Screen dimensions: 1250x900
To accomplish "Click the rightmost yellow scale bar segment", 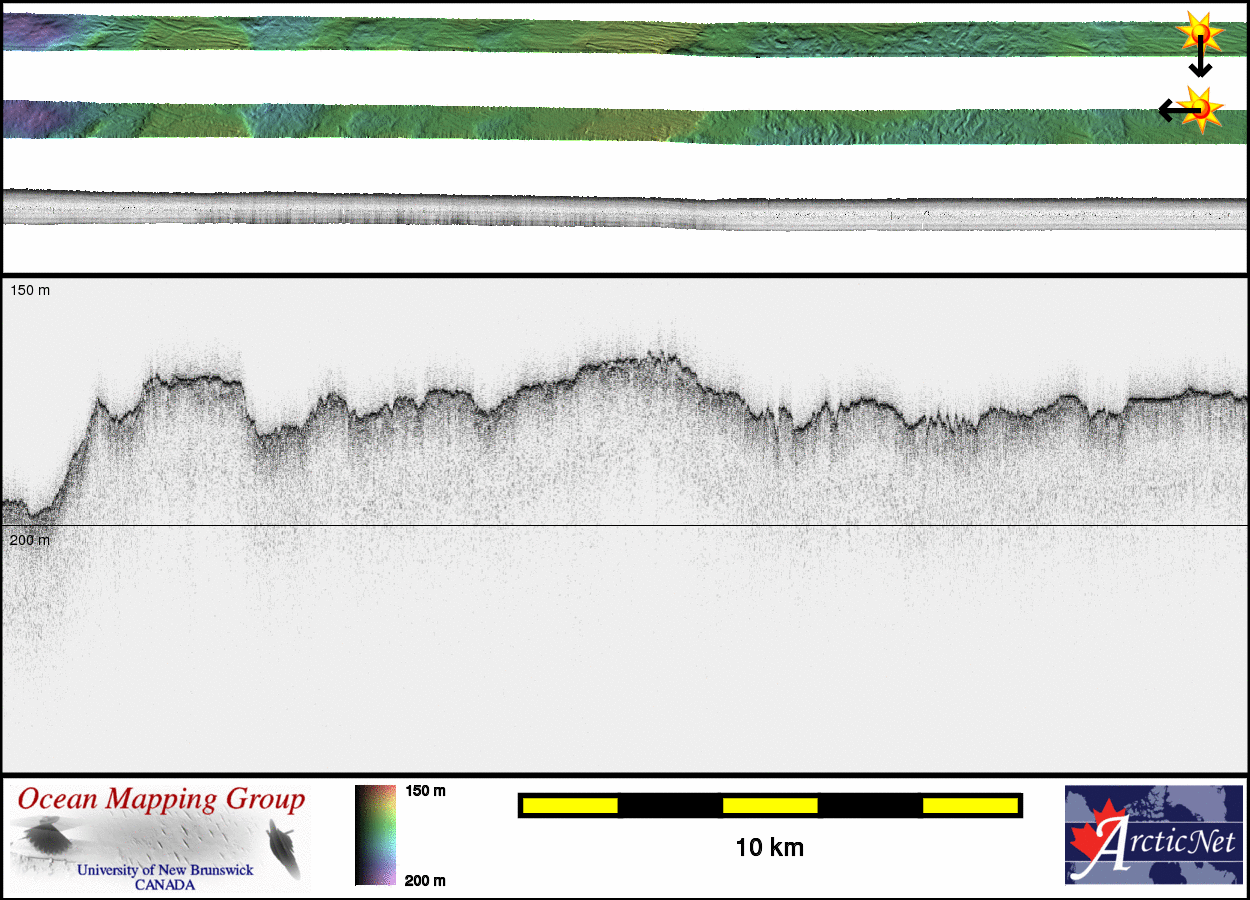I will 969,805.
